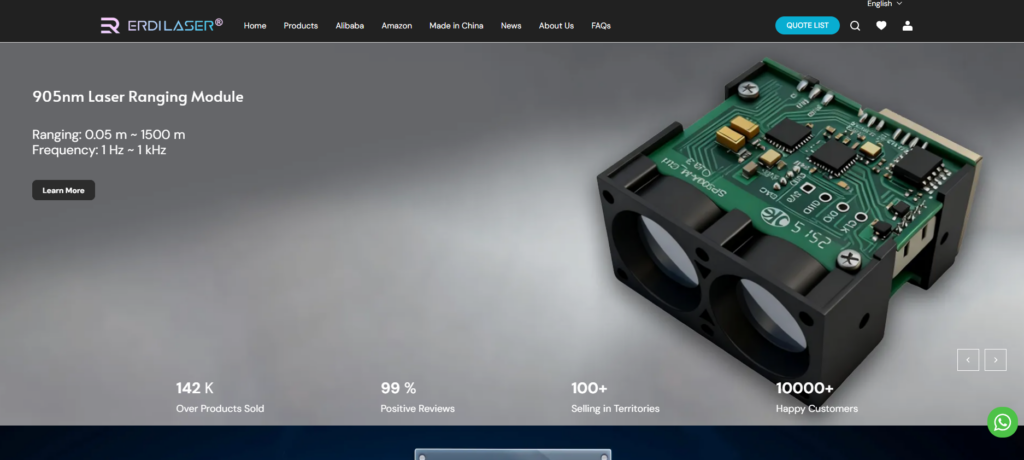The image size is (1024, 460).
Task: Open the user account icon
Action: coord(907,25)
